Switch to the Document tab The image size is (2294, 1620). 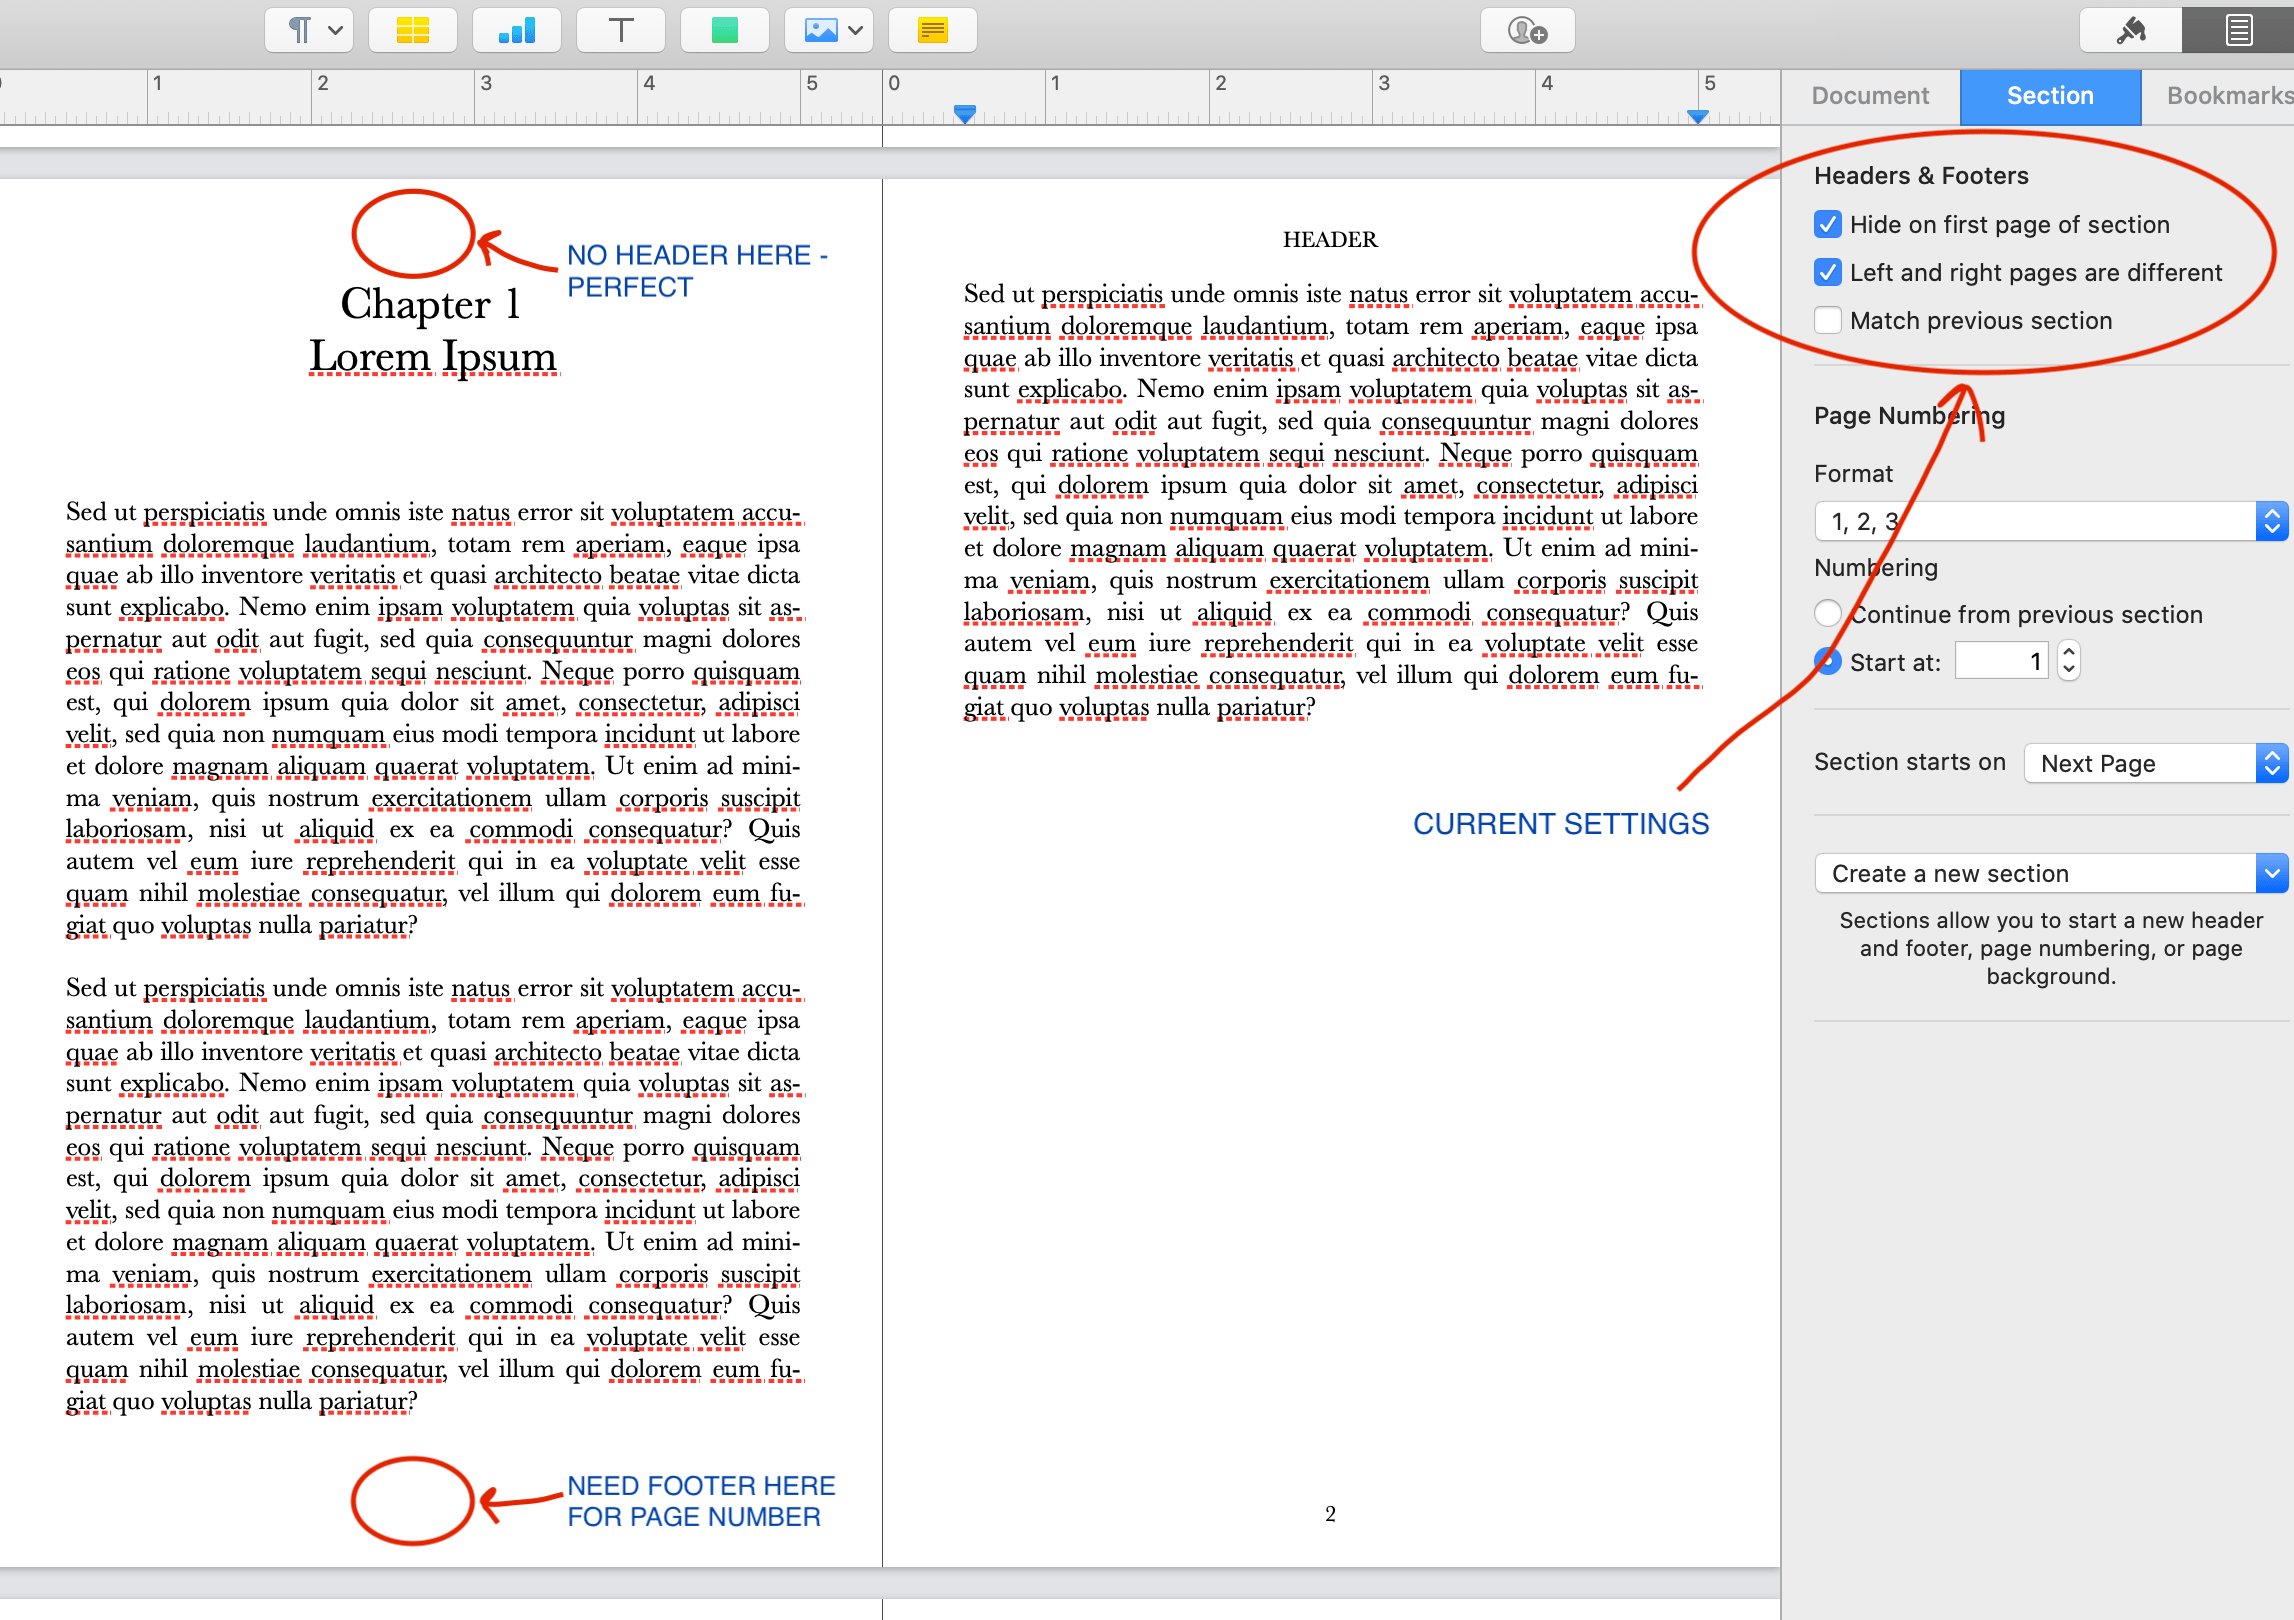(1868, 95)
